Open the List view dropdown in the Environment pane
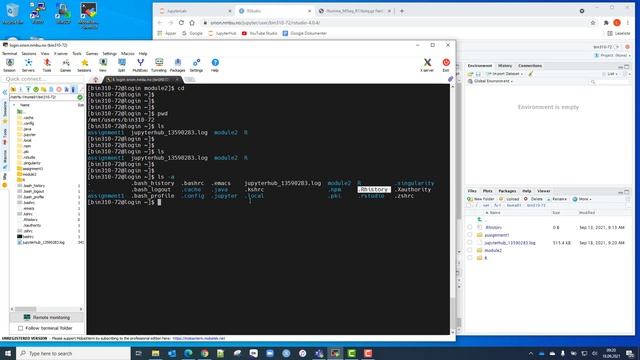Screen dimensions: 640x360 [611, 74]
